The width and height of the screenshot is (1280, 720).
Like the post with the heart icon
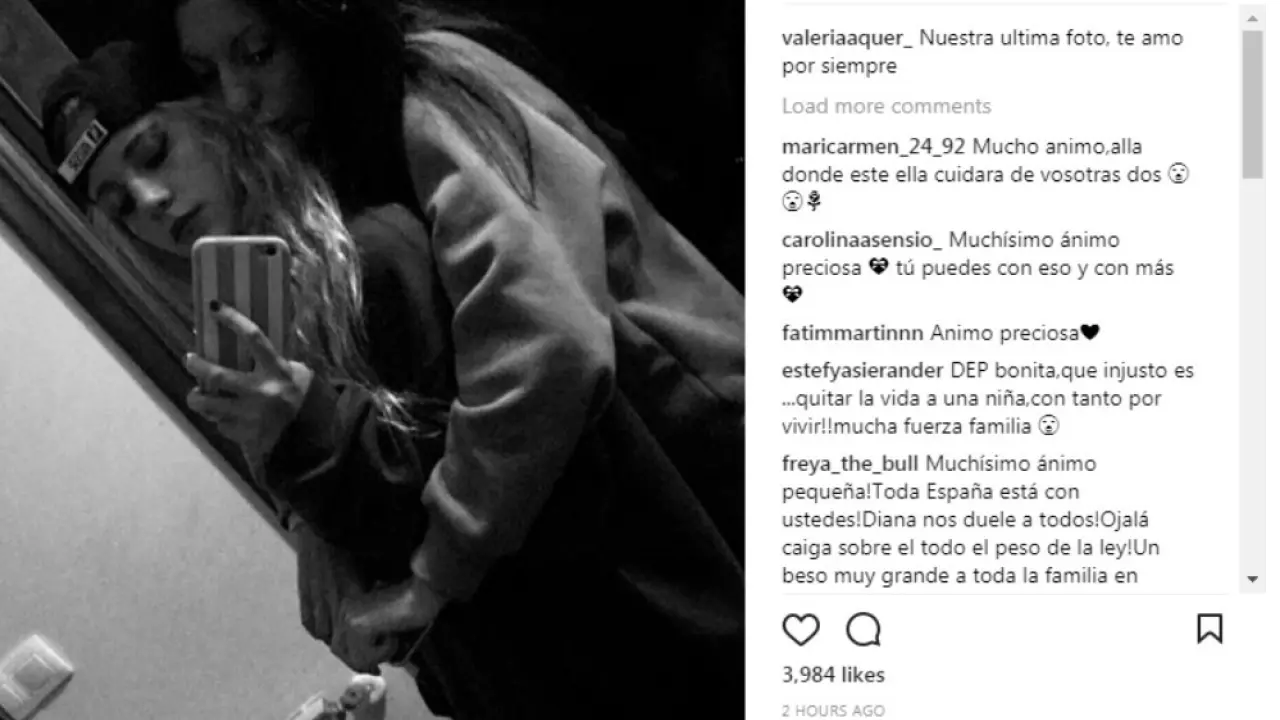point(801,629)
